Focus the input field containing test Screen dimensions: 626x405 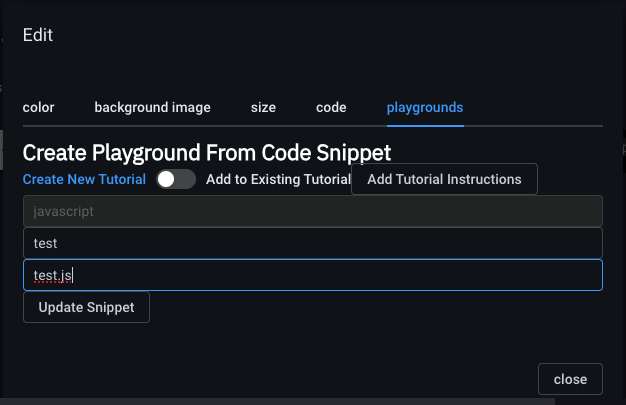tap(312, 243)
